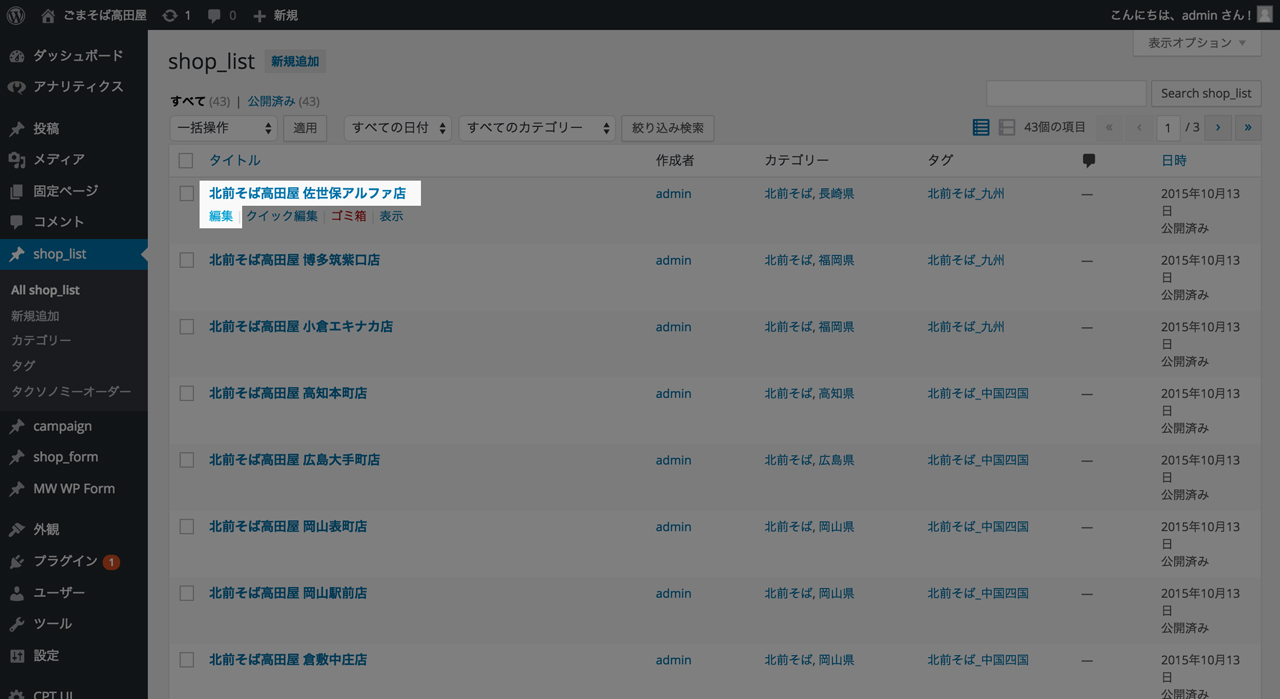Screen dimensions: 1280x699
Task: Sort by the comments bubble column icon
Action: [1089, 161]
